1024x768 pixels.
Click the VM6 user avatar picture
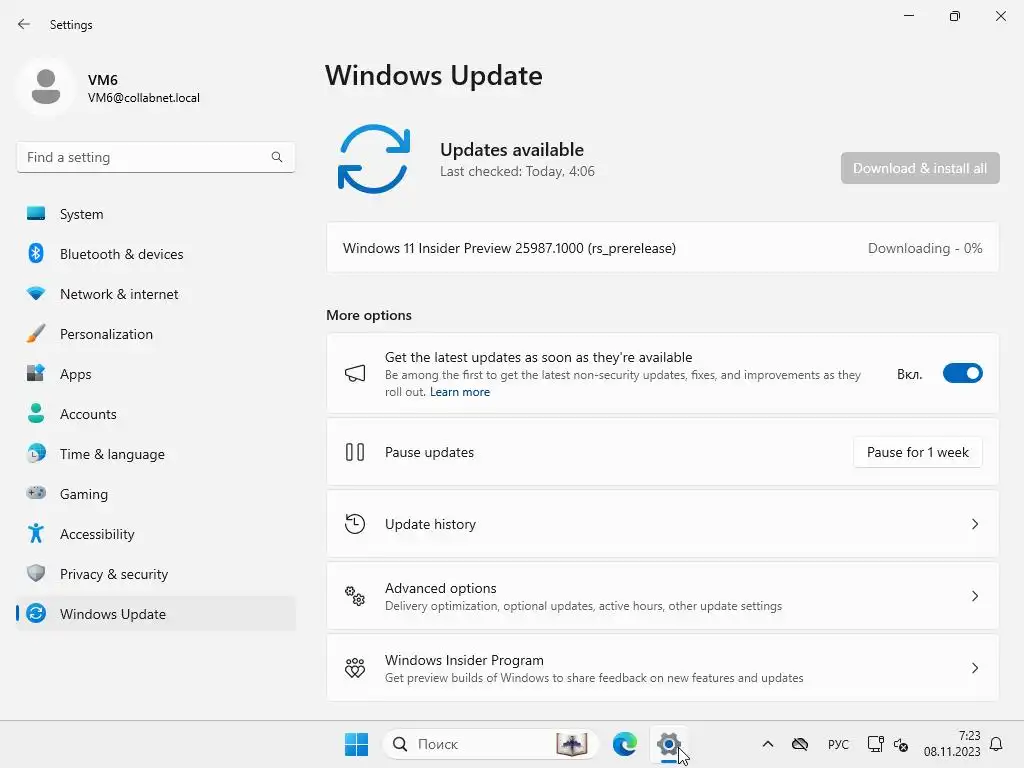46,87
